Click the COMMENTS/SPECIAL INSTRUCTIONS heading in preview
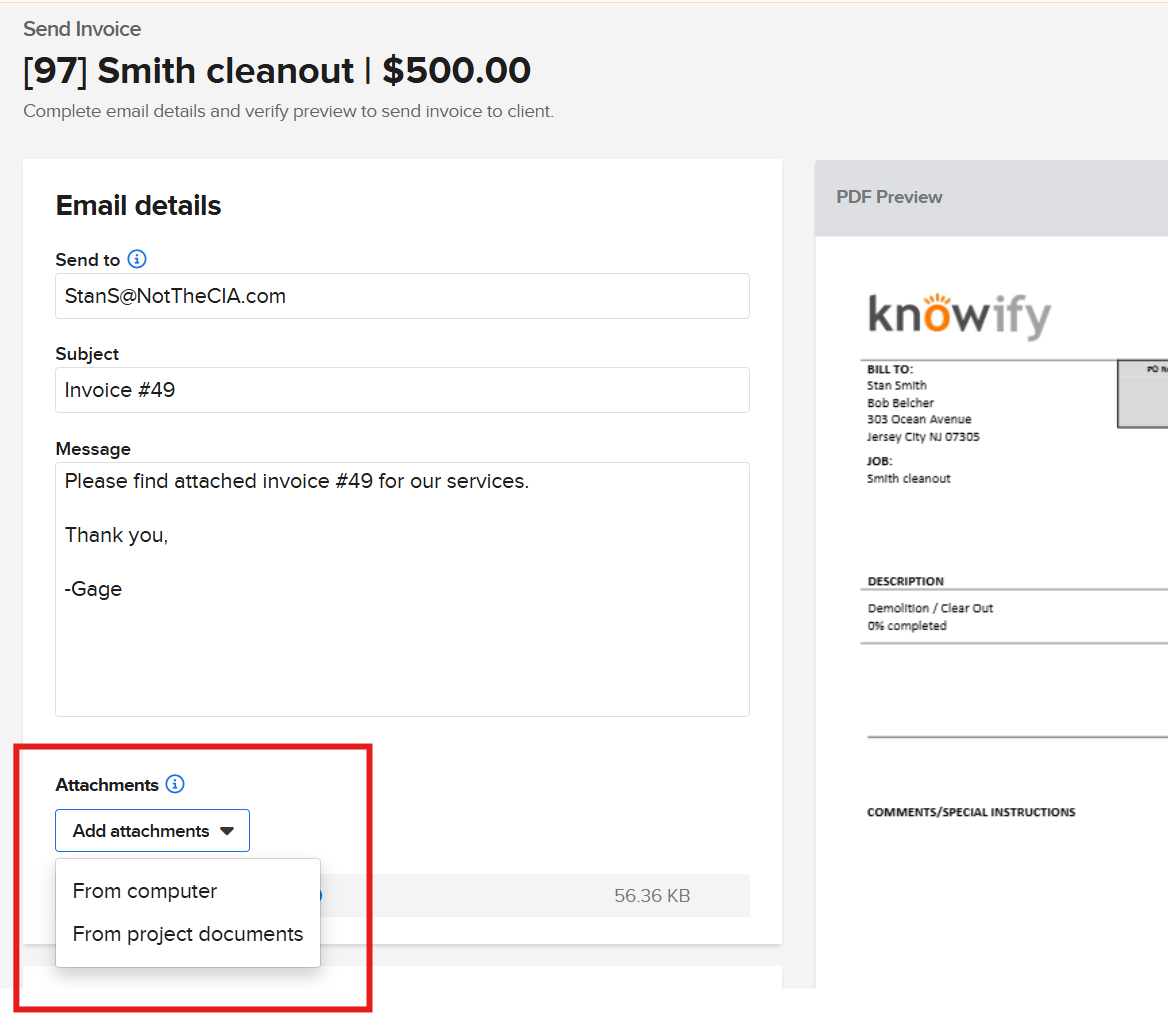The height and width of the screenshot is (1013, 1168). click(x=971, y=812)
